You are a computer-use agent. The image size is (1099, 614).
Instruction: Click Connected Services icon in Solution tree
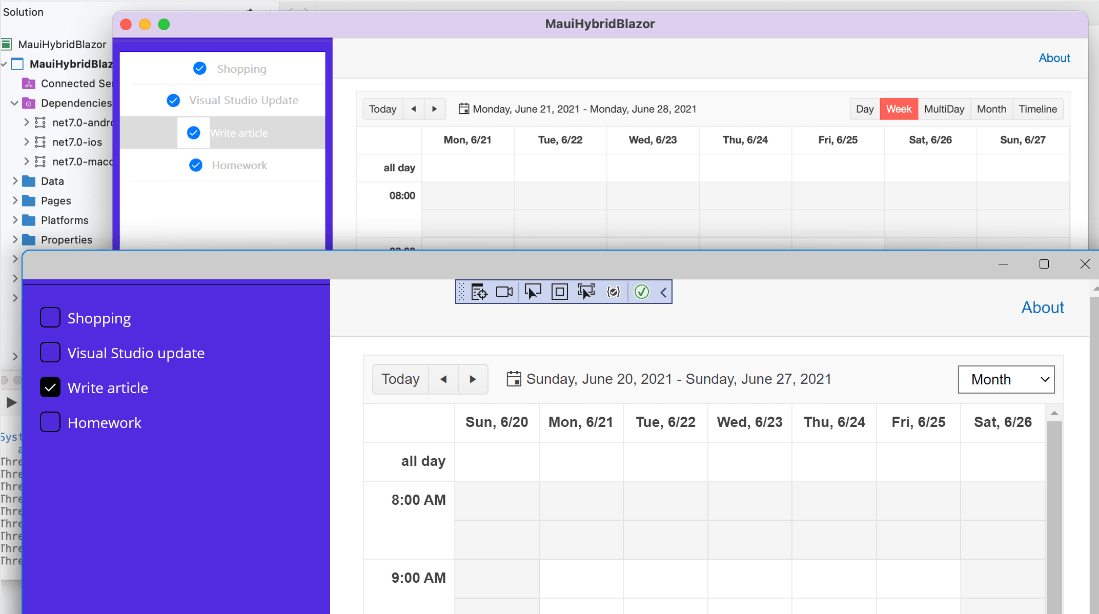29,83
